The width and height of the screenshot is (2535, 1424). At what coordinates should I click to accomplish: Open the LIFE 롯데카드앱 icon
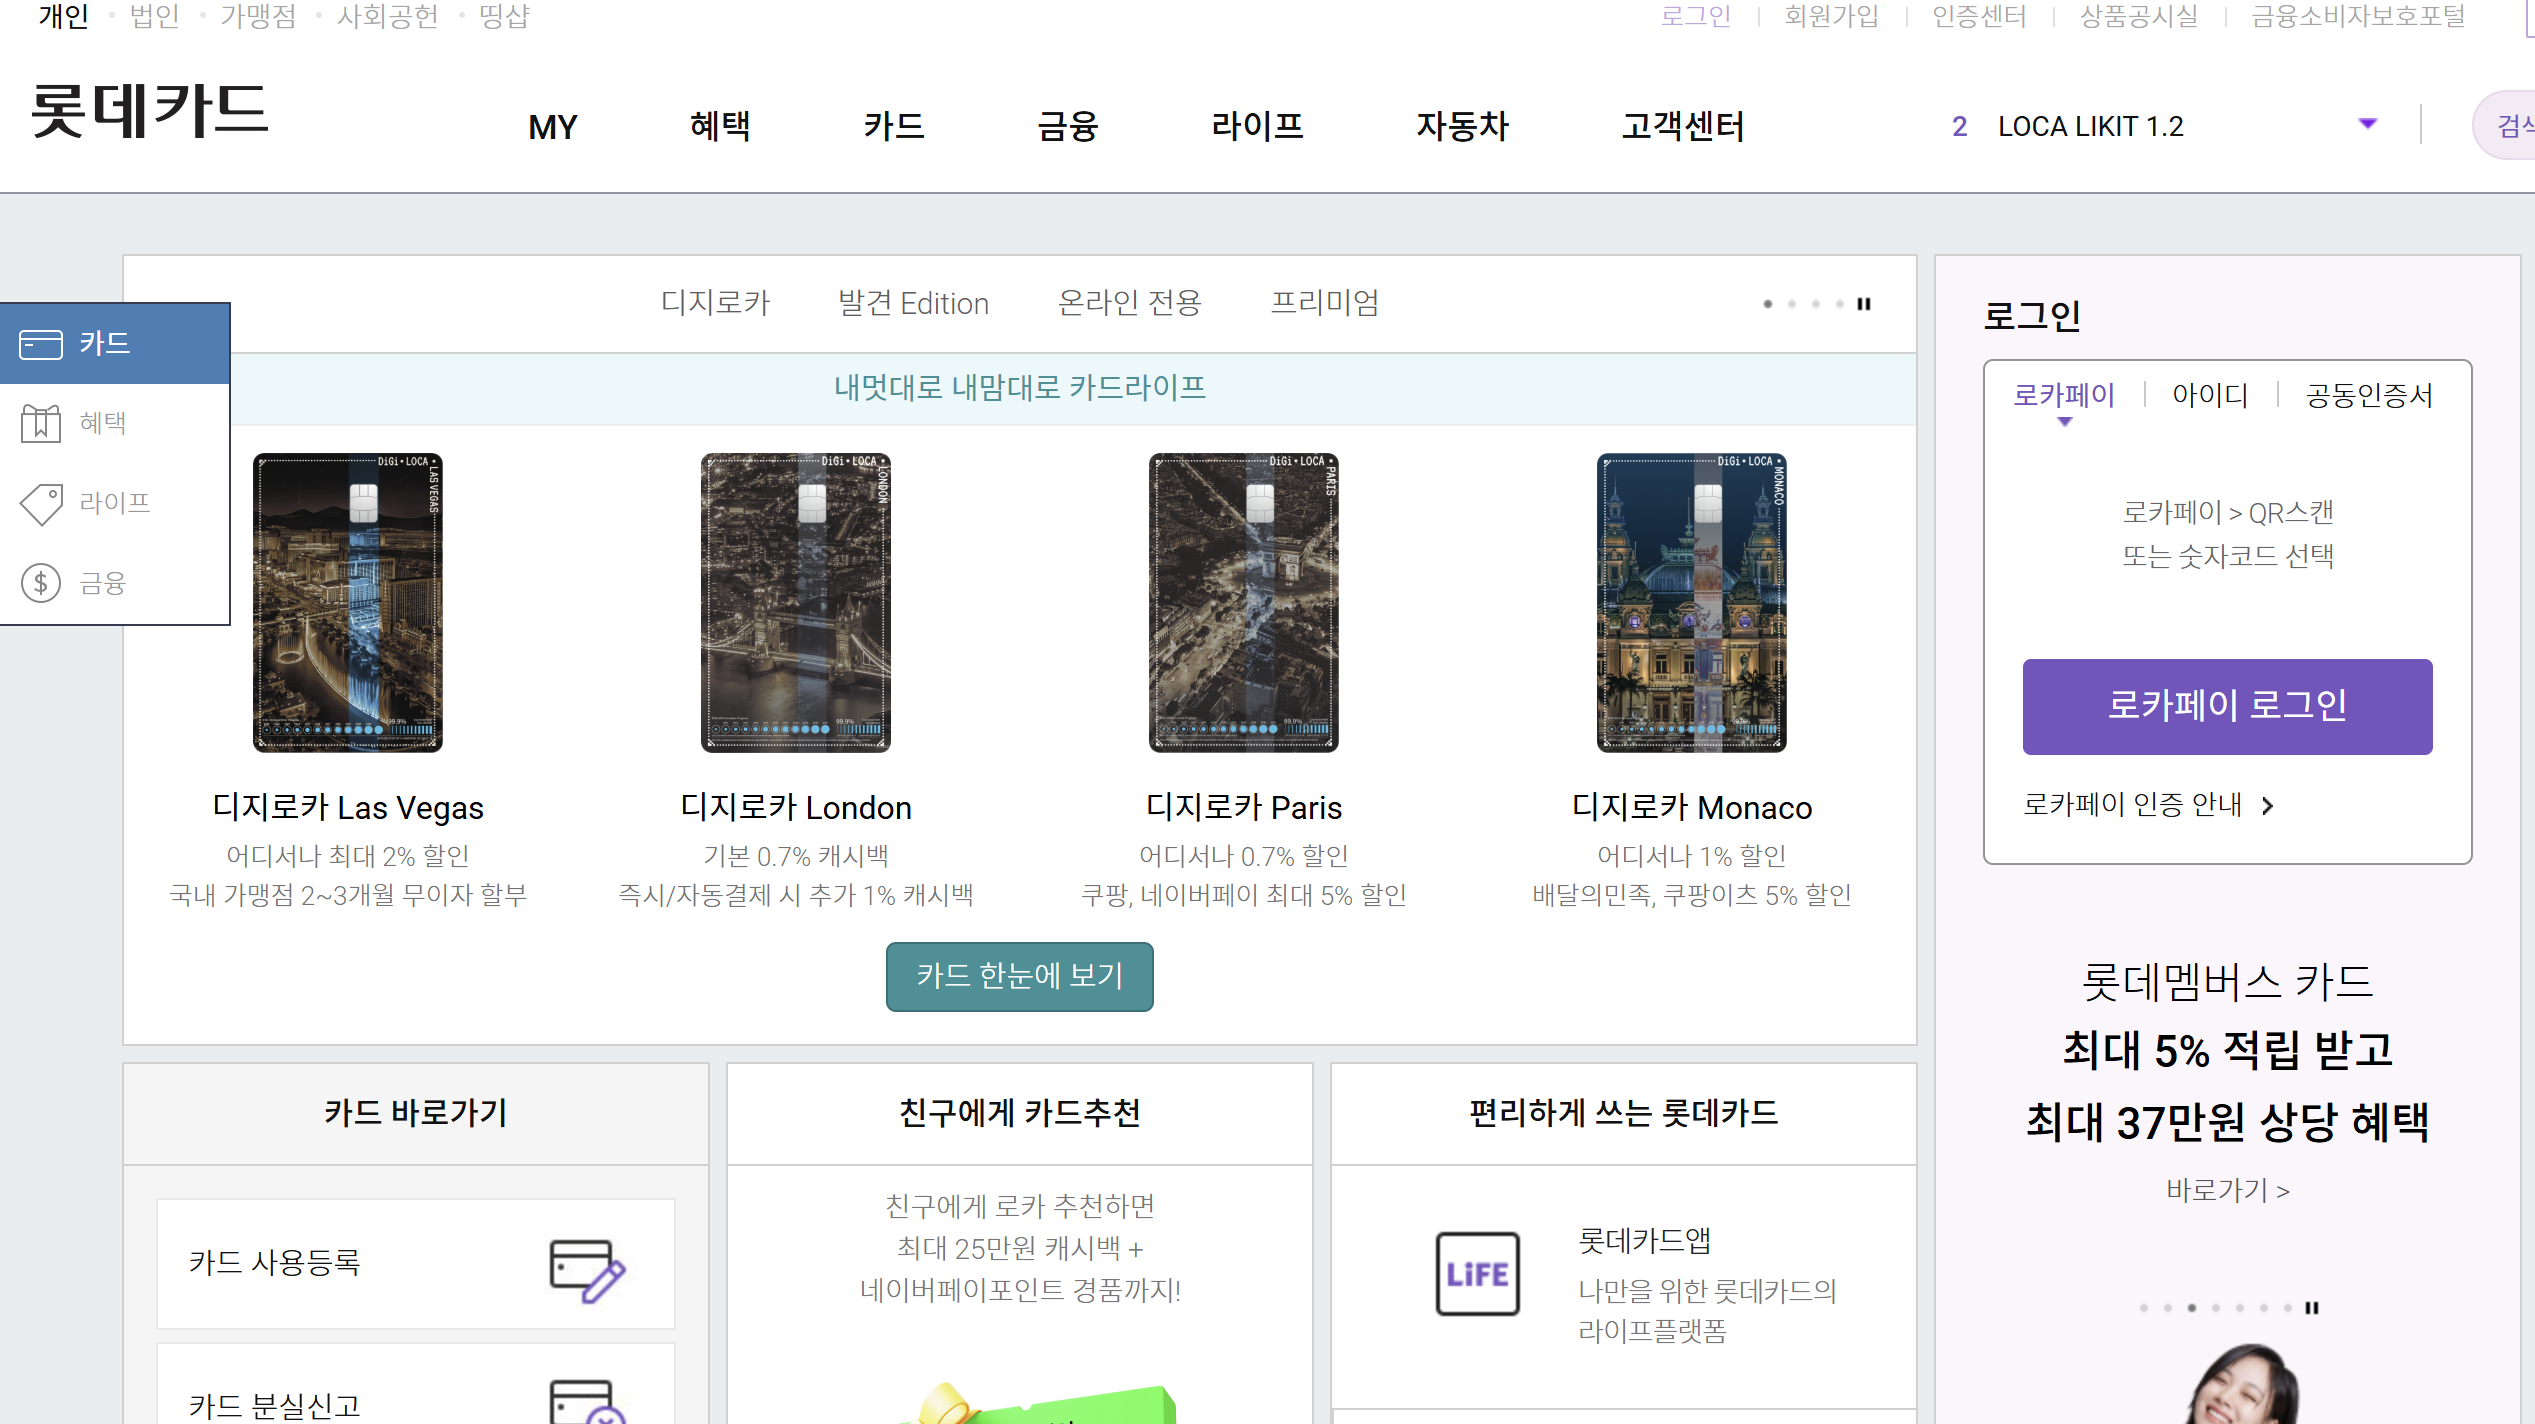click(x=1477, y=1273)
